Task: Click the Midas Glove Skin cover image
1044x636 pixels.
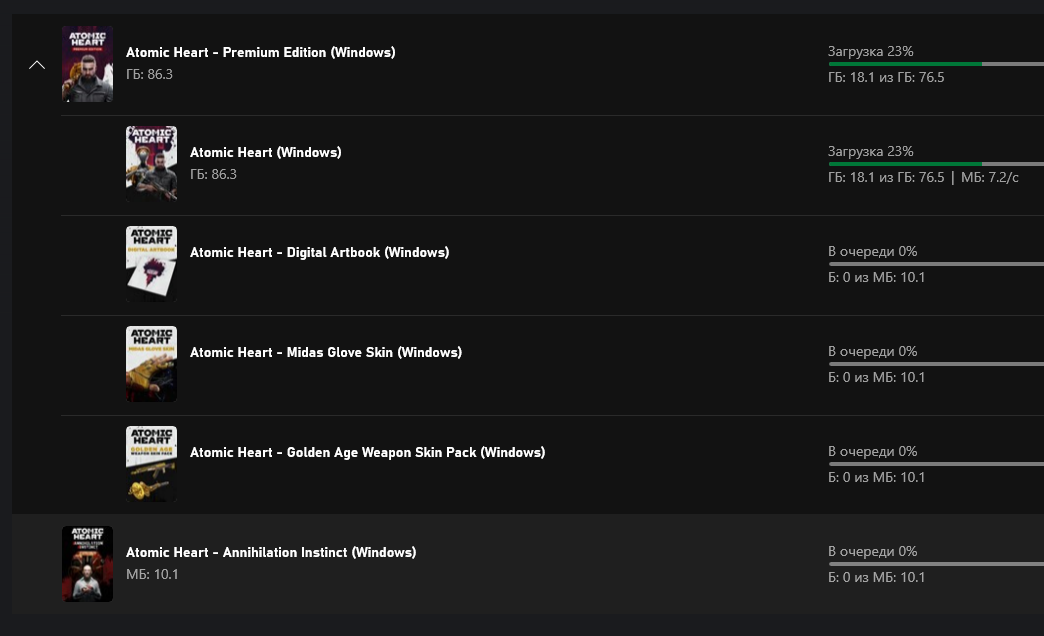Action: coord(151,364)
